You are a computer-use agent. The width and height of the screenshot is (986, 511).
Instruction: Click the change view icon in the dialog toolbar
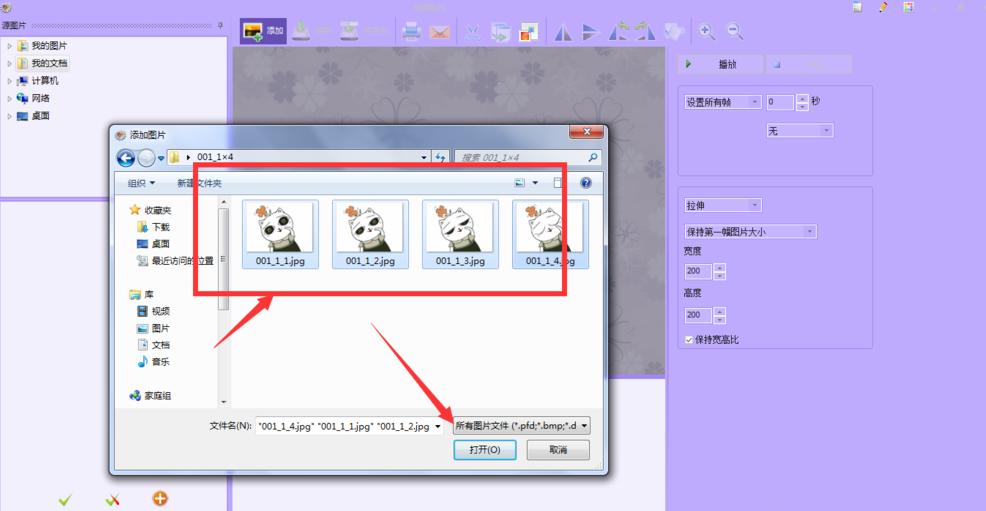point(520,183)
